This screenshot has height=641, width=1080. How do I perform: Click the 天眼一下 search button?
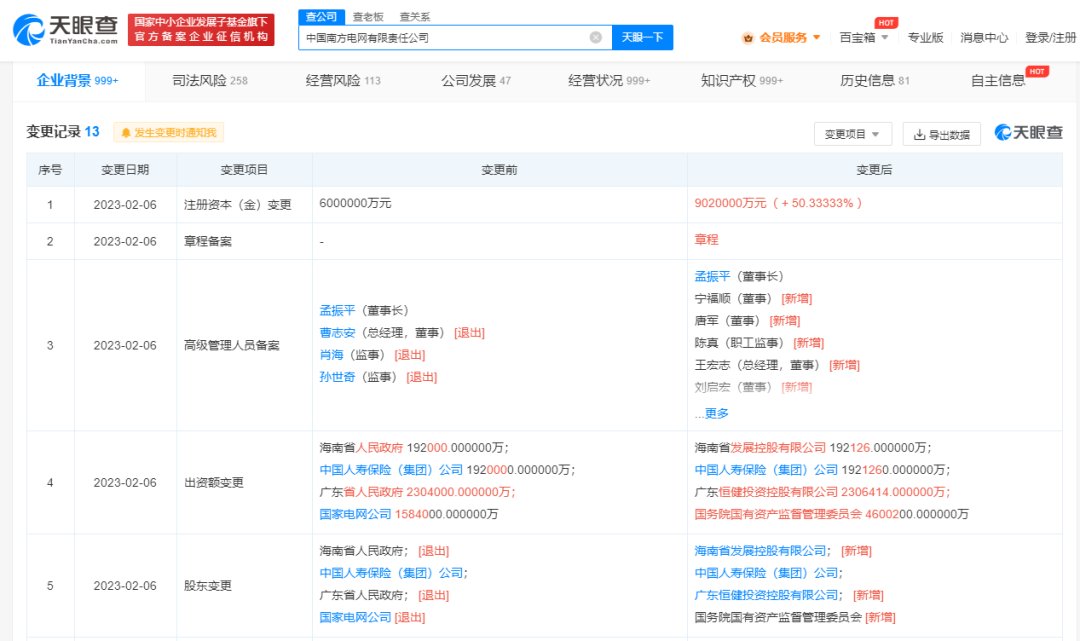point(642,37)
